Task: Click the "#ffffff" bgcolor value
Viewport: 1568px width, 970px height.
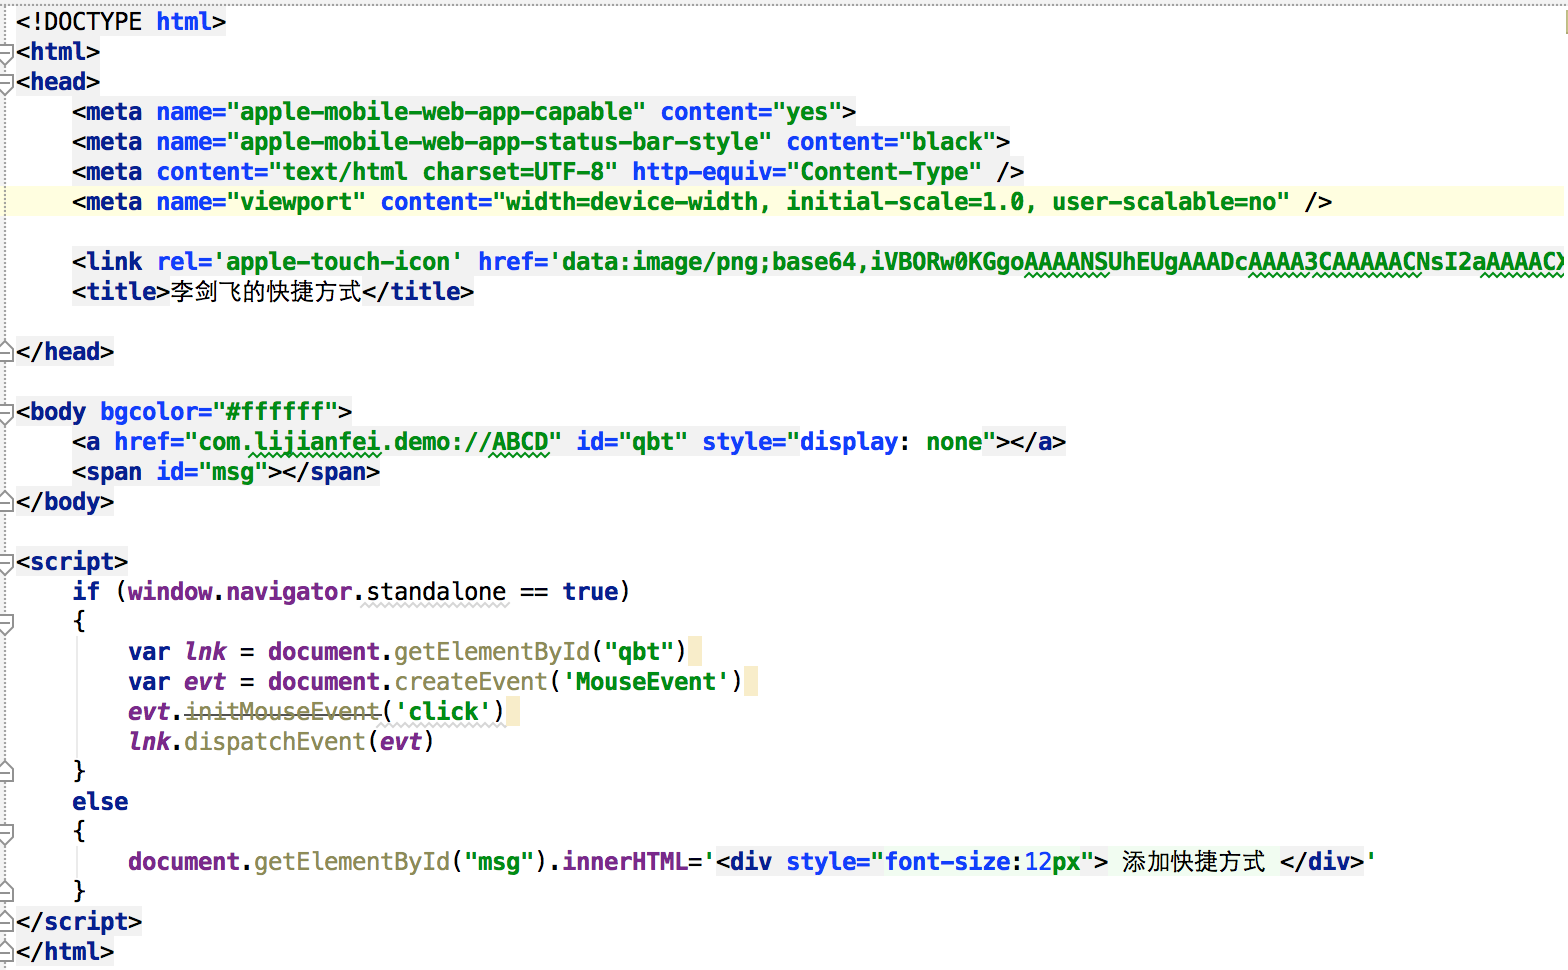Action: tap(275, 412)
